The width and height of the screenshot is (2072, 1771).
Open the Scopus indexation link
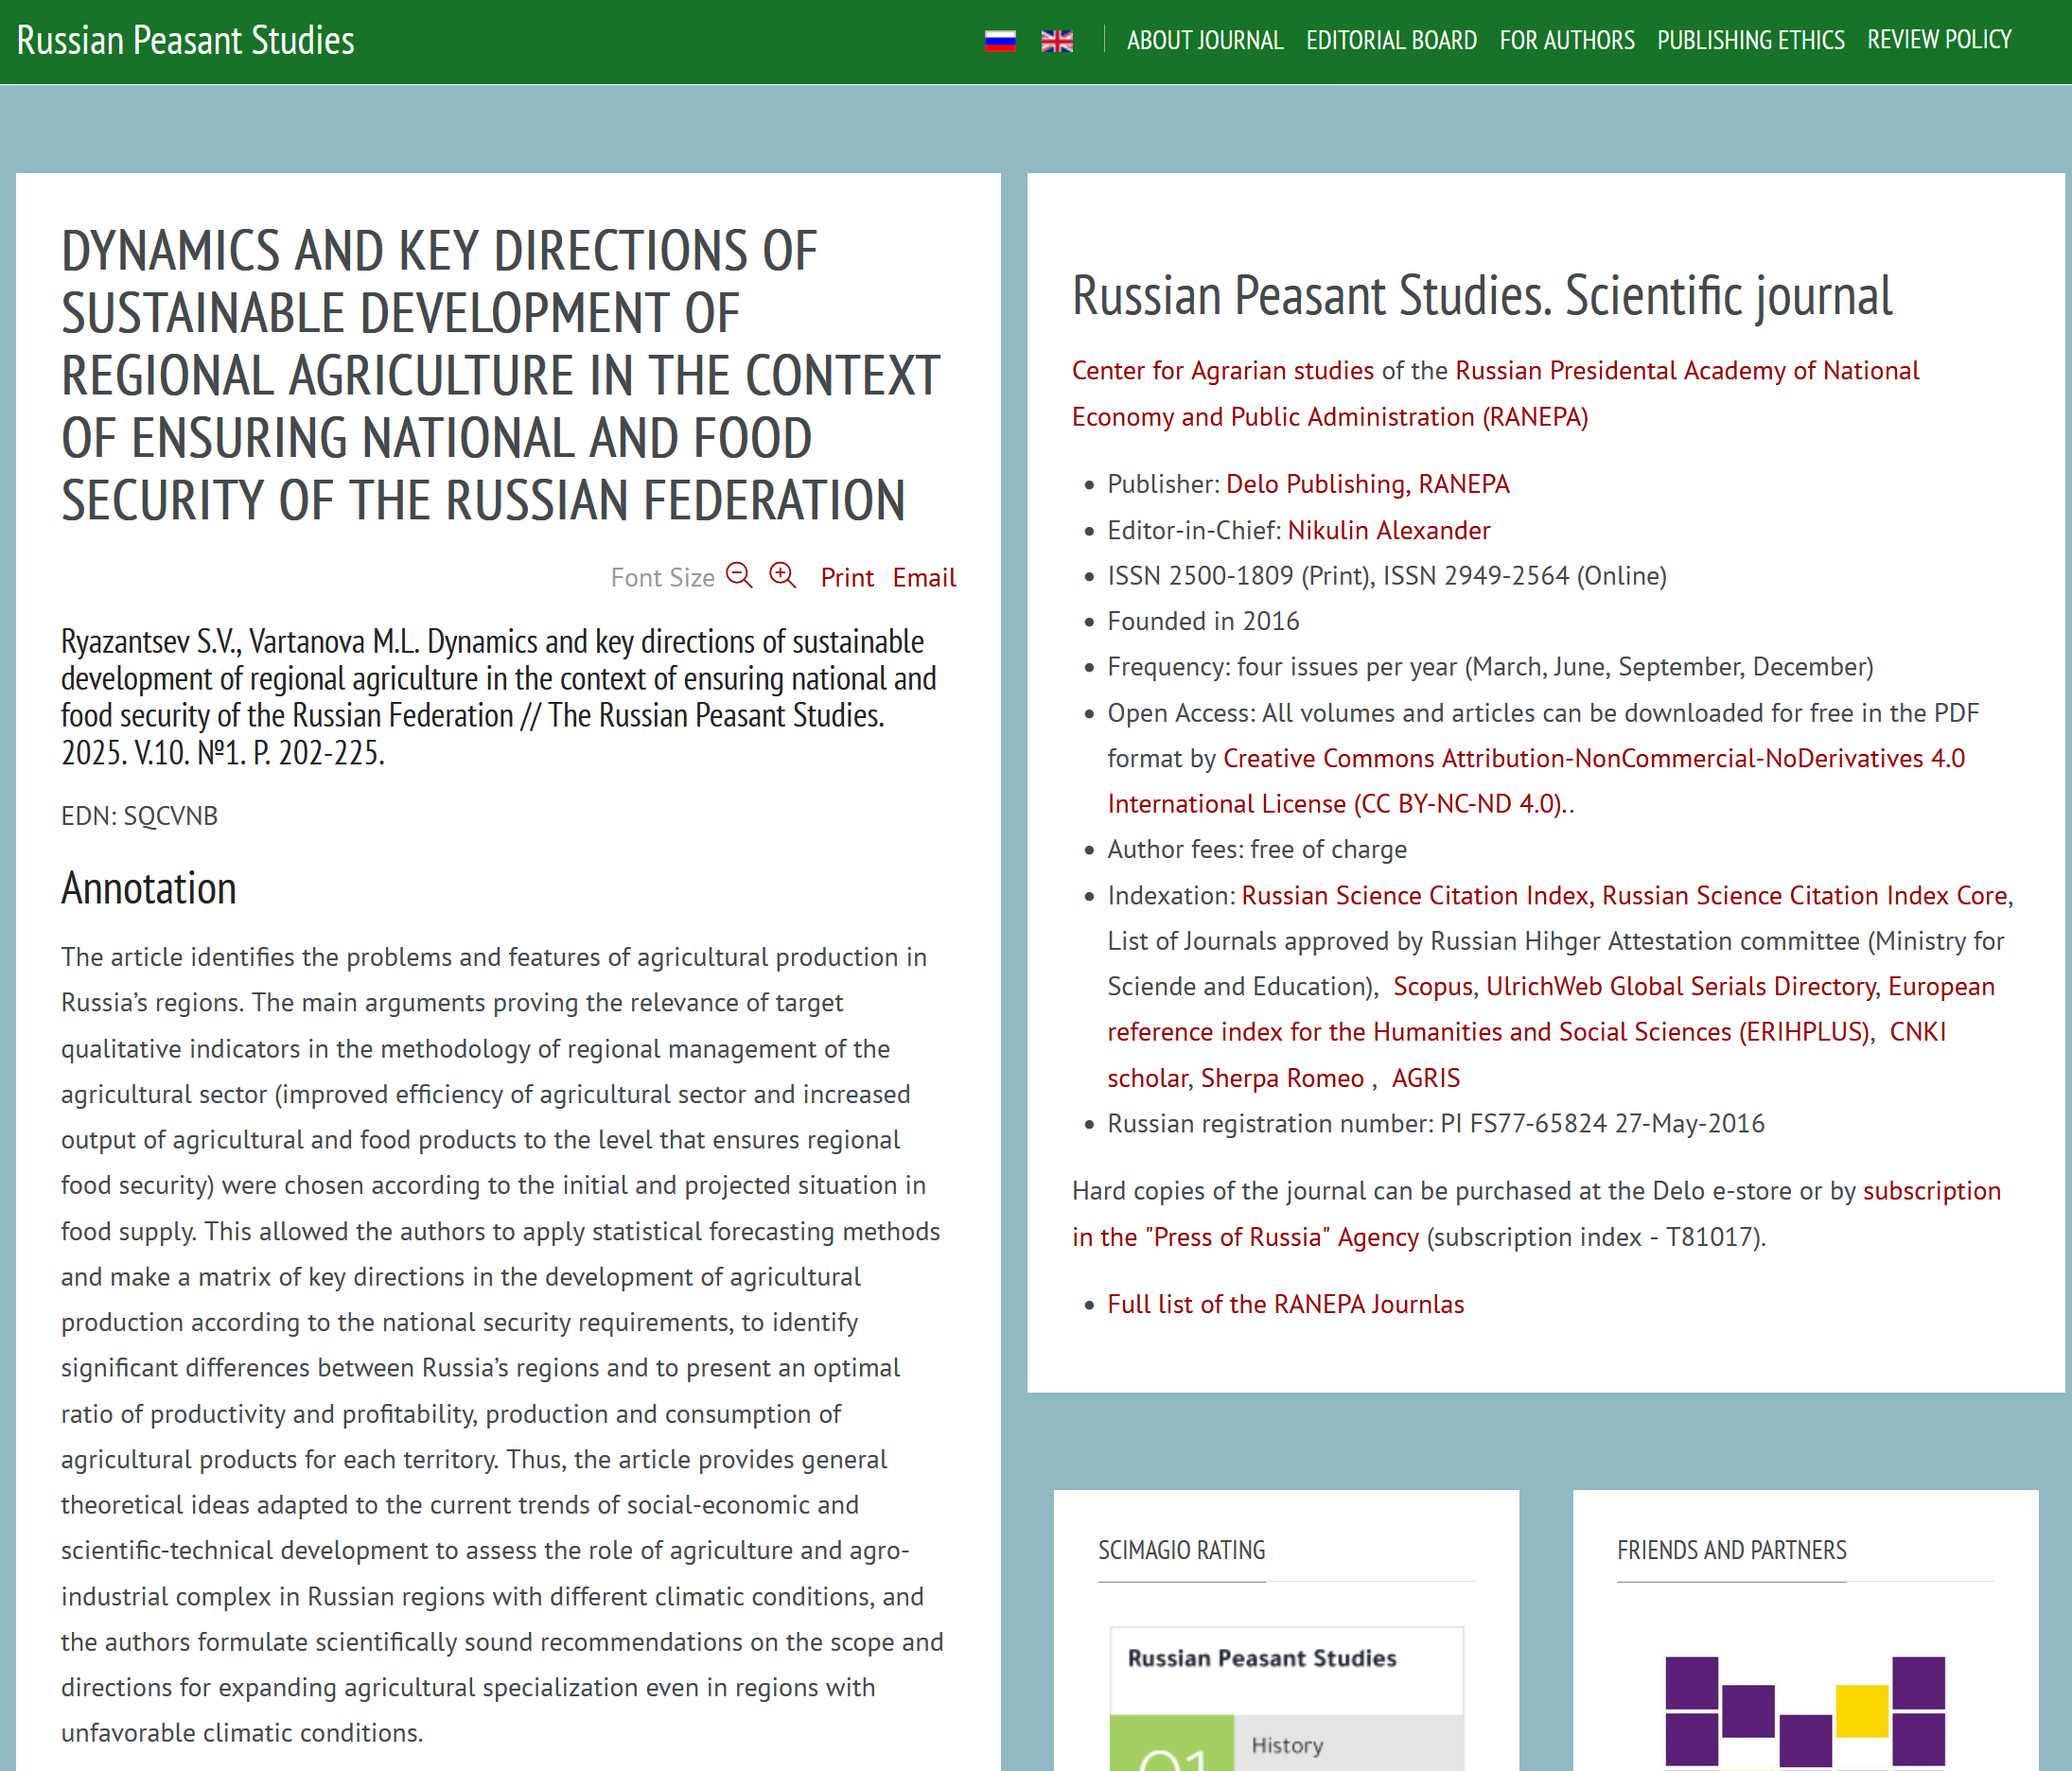coord(1432,987)
